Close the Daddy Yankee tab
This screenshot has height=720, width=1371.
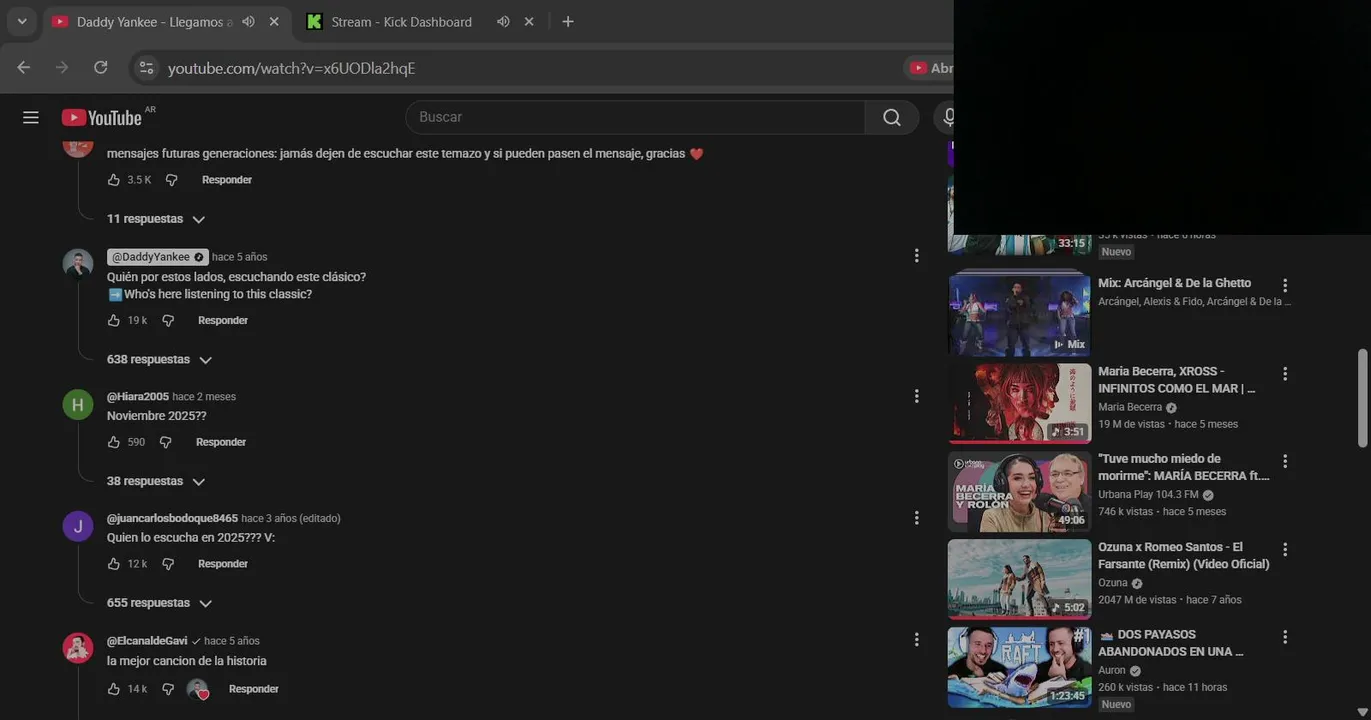click(274, 21)
